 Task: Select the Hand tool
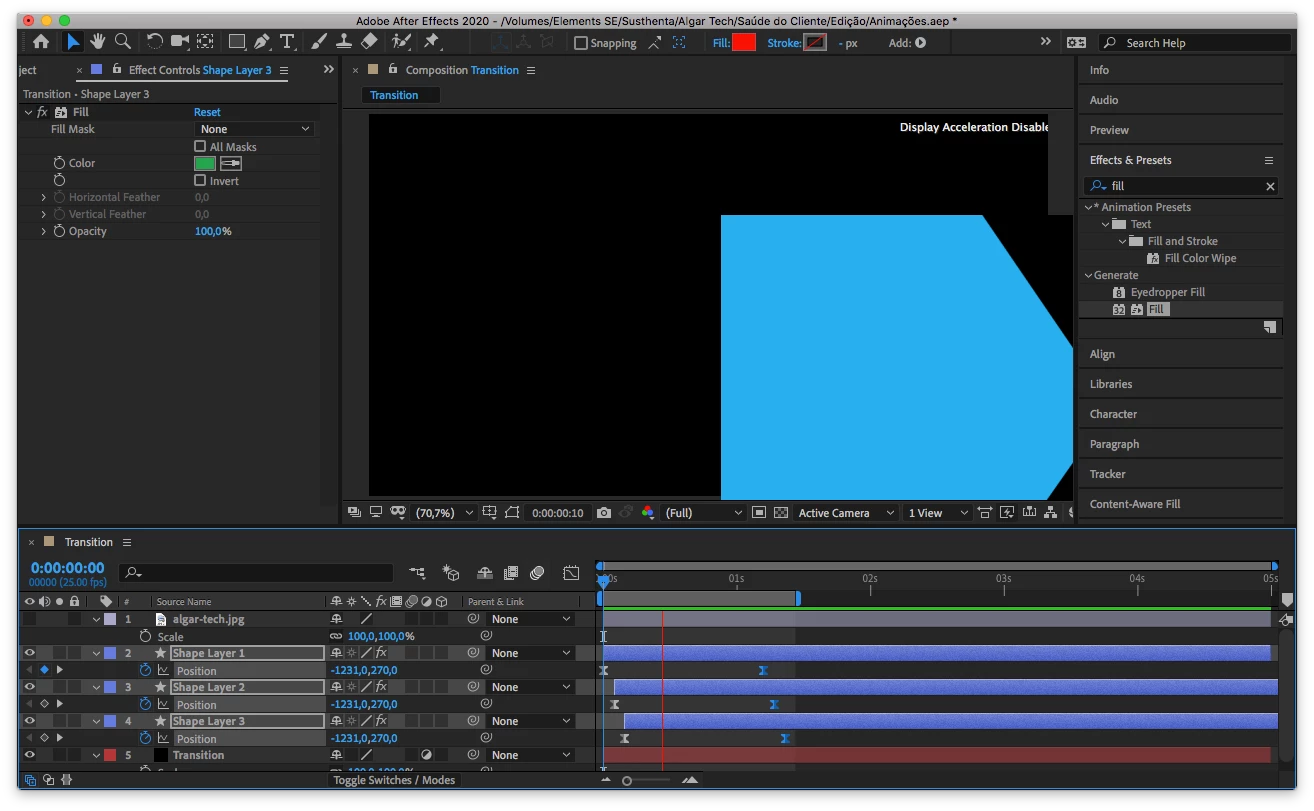pos(98,42)
